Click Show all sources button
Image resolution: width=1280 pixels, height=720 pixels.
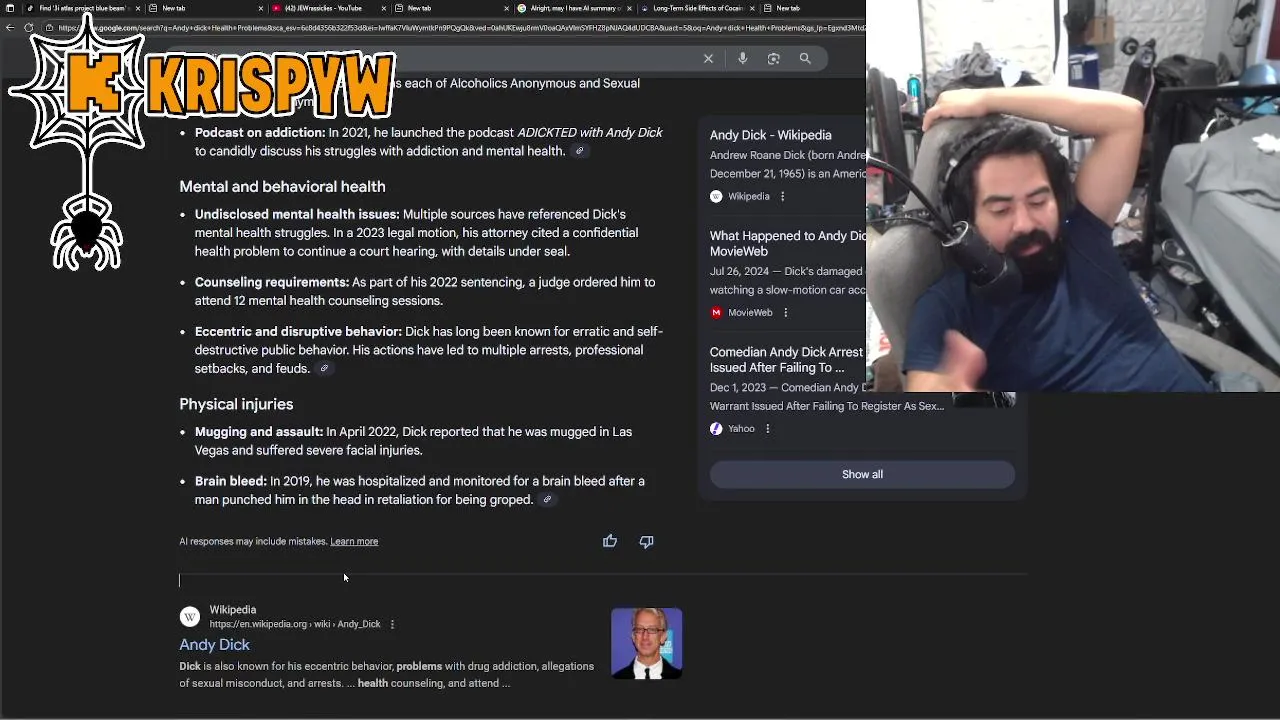[862, 474]
